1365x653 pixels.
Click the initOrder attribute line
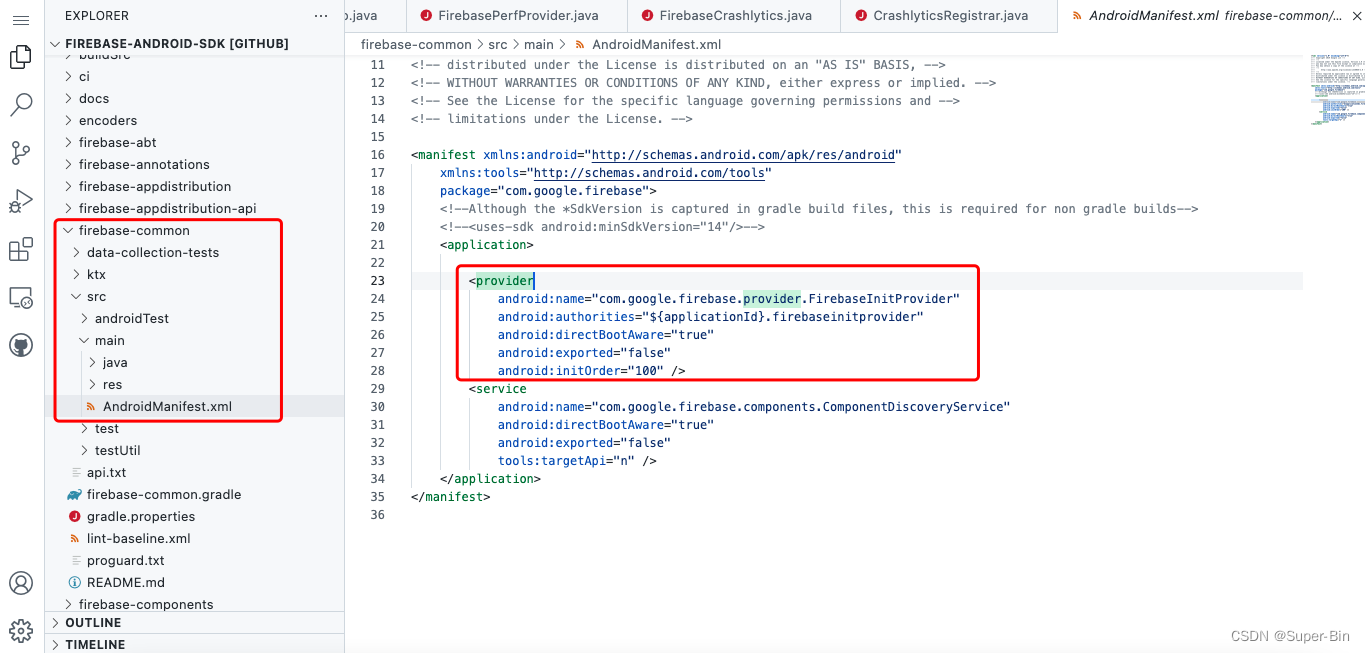[x=591, y=371]
